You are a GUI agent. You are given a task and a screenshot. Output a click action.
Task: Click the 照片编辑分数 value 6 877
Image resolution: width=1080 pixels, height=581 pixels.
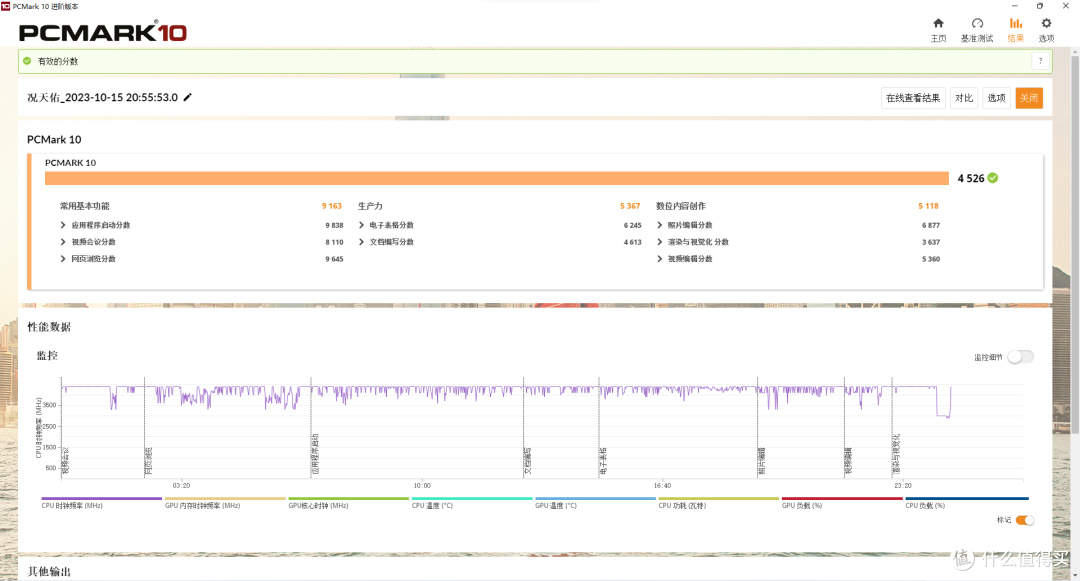tap(931, 225)
